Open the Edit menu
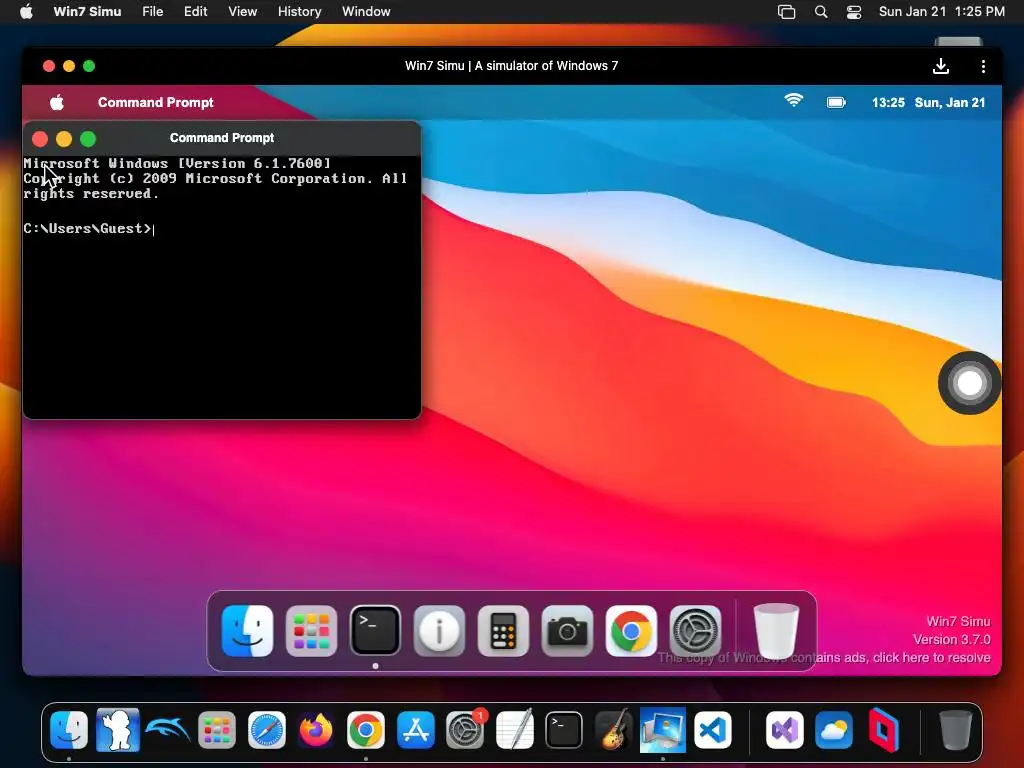The image size is (1024, 768). point(195,11)
